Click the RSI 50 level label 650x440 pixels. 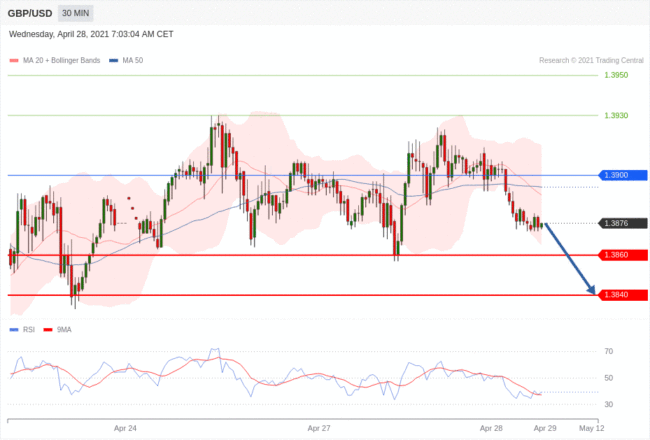click(609, 378)
